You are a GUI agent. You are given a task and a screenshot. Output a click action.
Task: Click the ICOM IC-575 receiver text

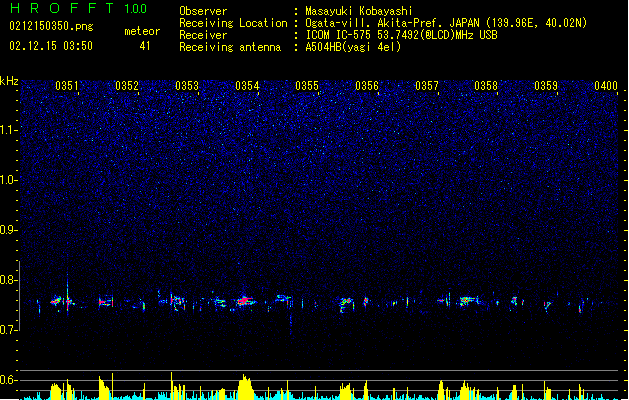click(401, 35)
